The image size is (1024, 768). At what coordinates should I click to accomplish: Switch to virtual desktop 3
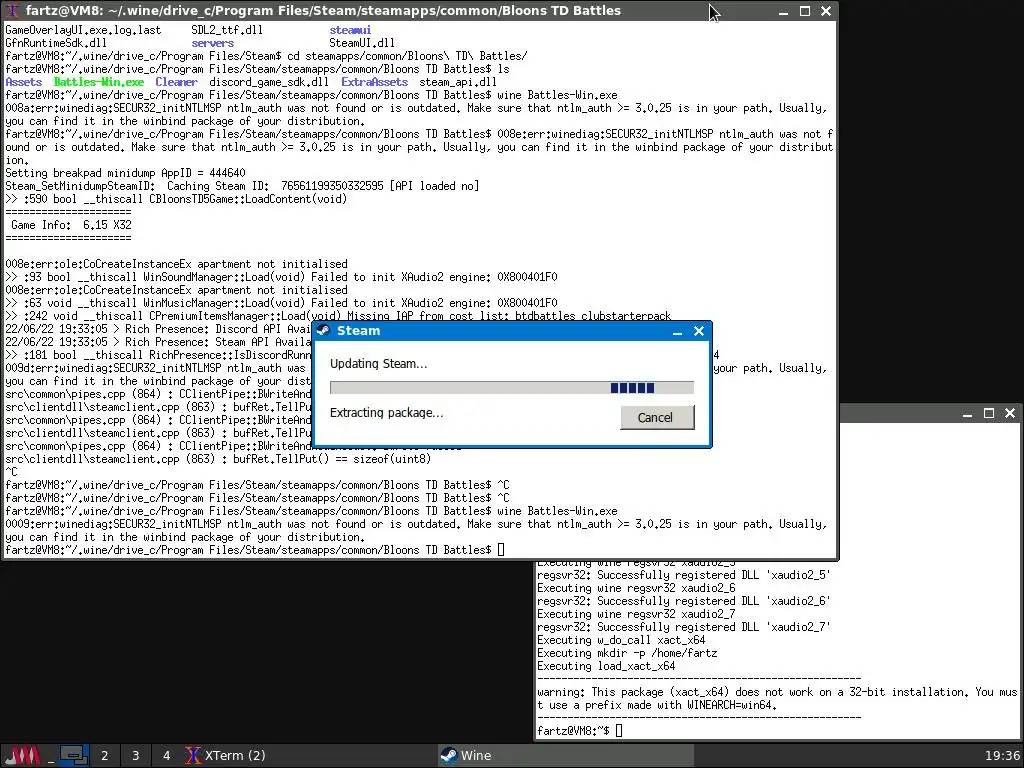[x=135, y=756]
